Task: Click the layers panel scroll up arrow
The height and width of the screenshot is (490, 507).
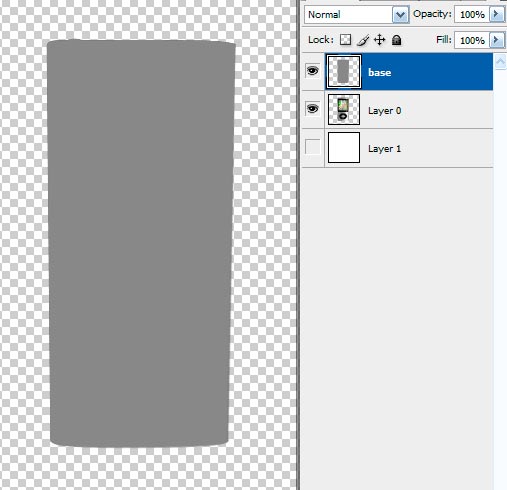Action: coord(500,62)
